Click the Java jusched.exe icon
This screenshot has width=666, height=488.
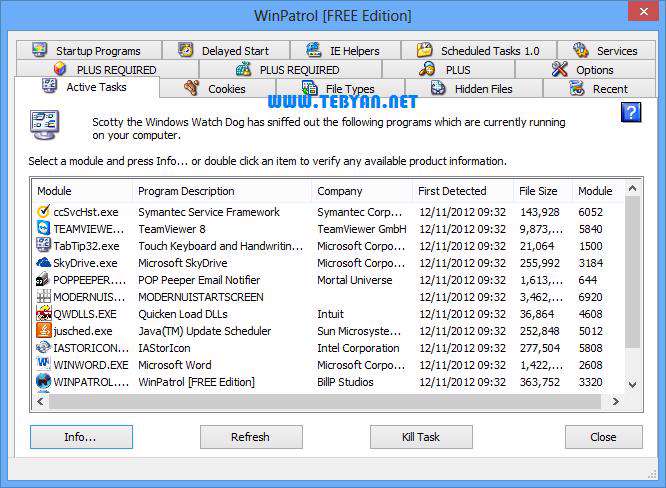coord(43,330)
